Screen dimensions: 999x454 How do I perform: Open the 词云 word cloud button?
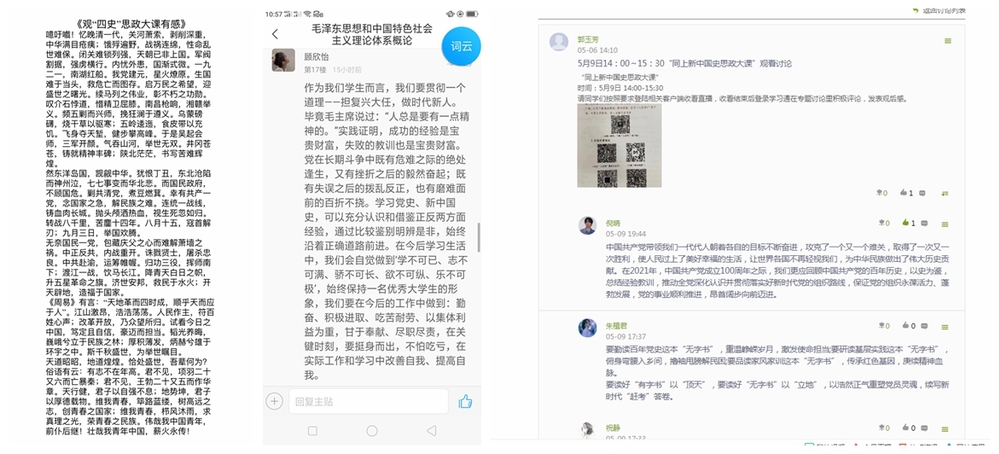coord(461,46)
